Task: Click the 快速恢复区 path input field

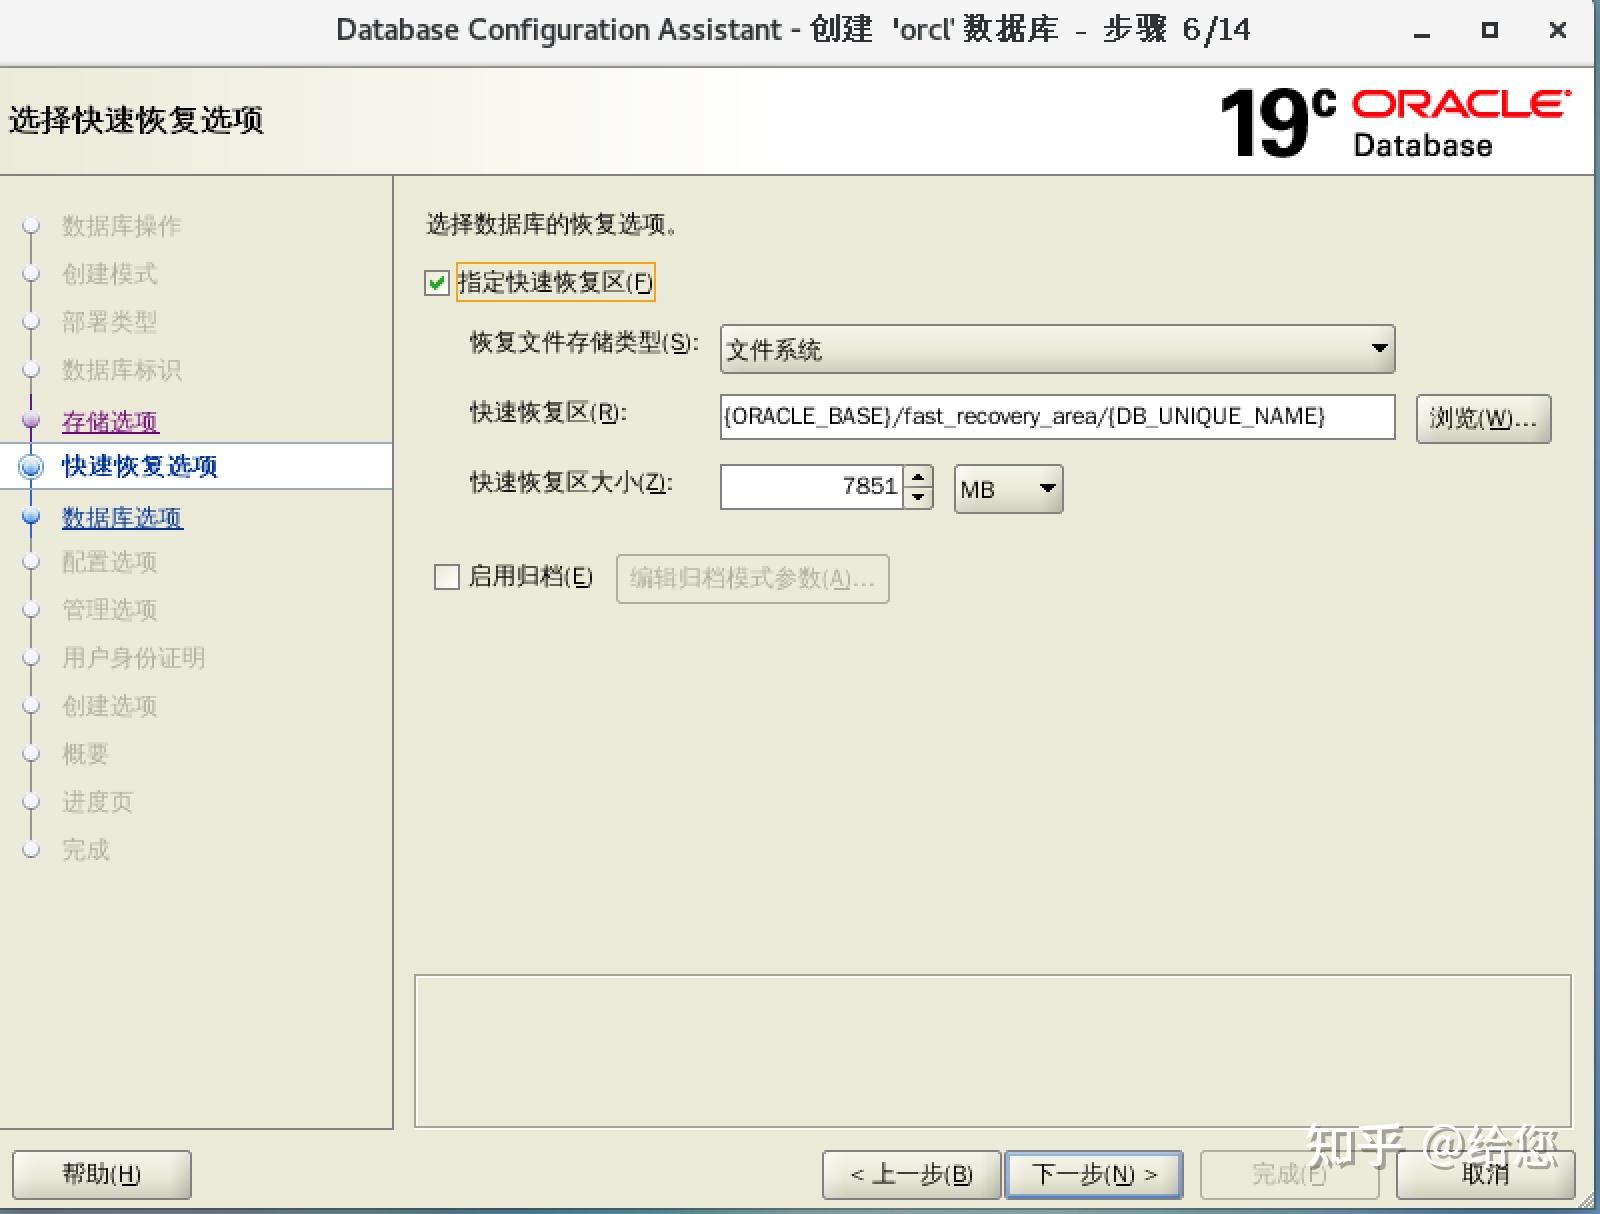Action: click(x=1057, y=417)
